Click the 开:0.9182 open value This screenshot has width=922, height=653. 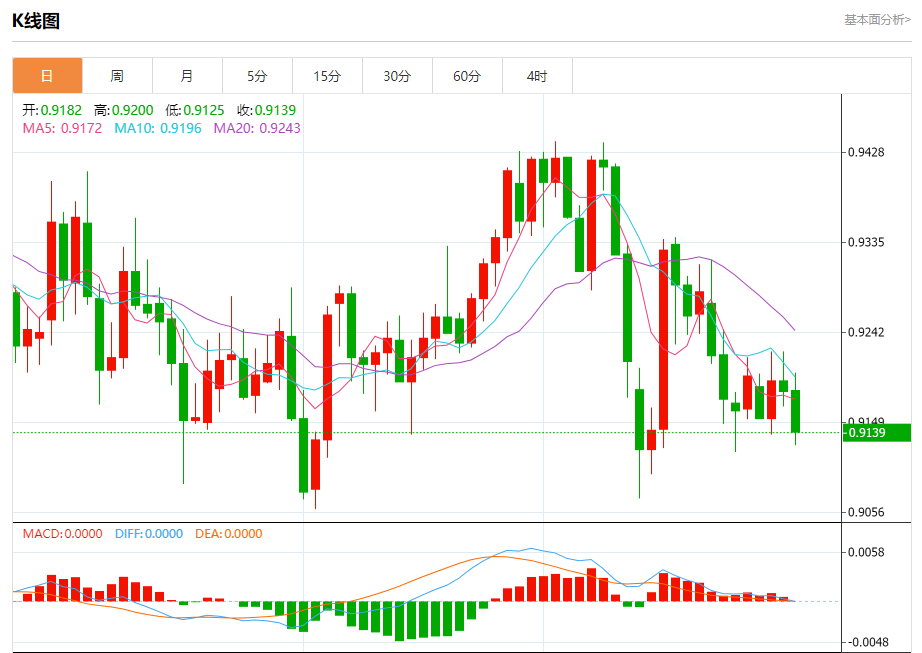[52, 110]
